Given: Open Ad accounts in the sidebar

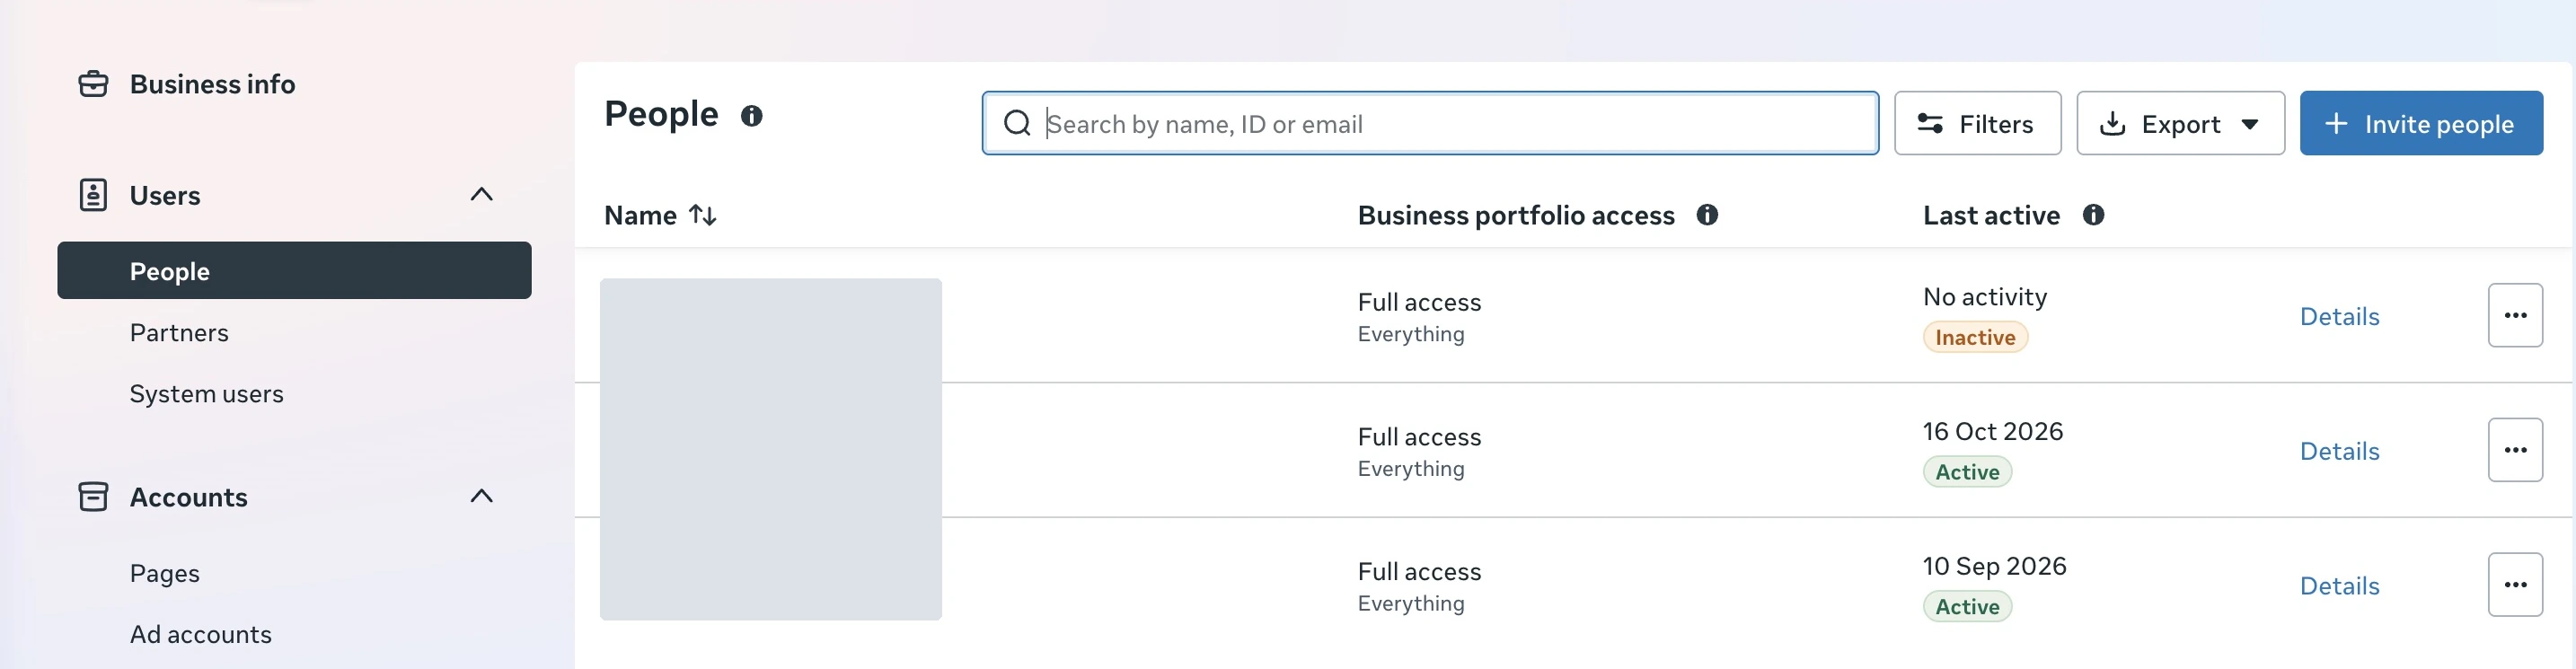Looking at the screenshot, I should 200,635.
